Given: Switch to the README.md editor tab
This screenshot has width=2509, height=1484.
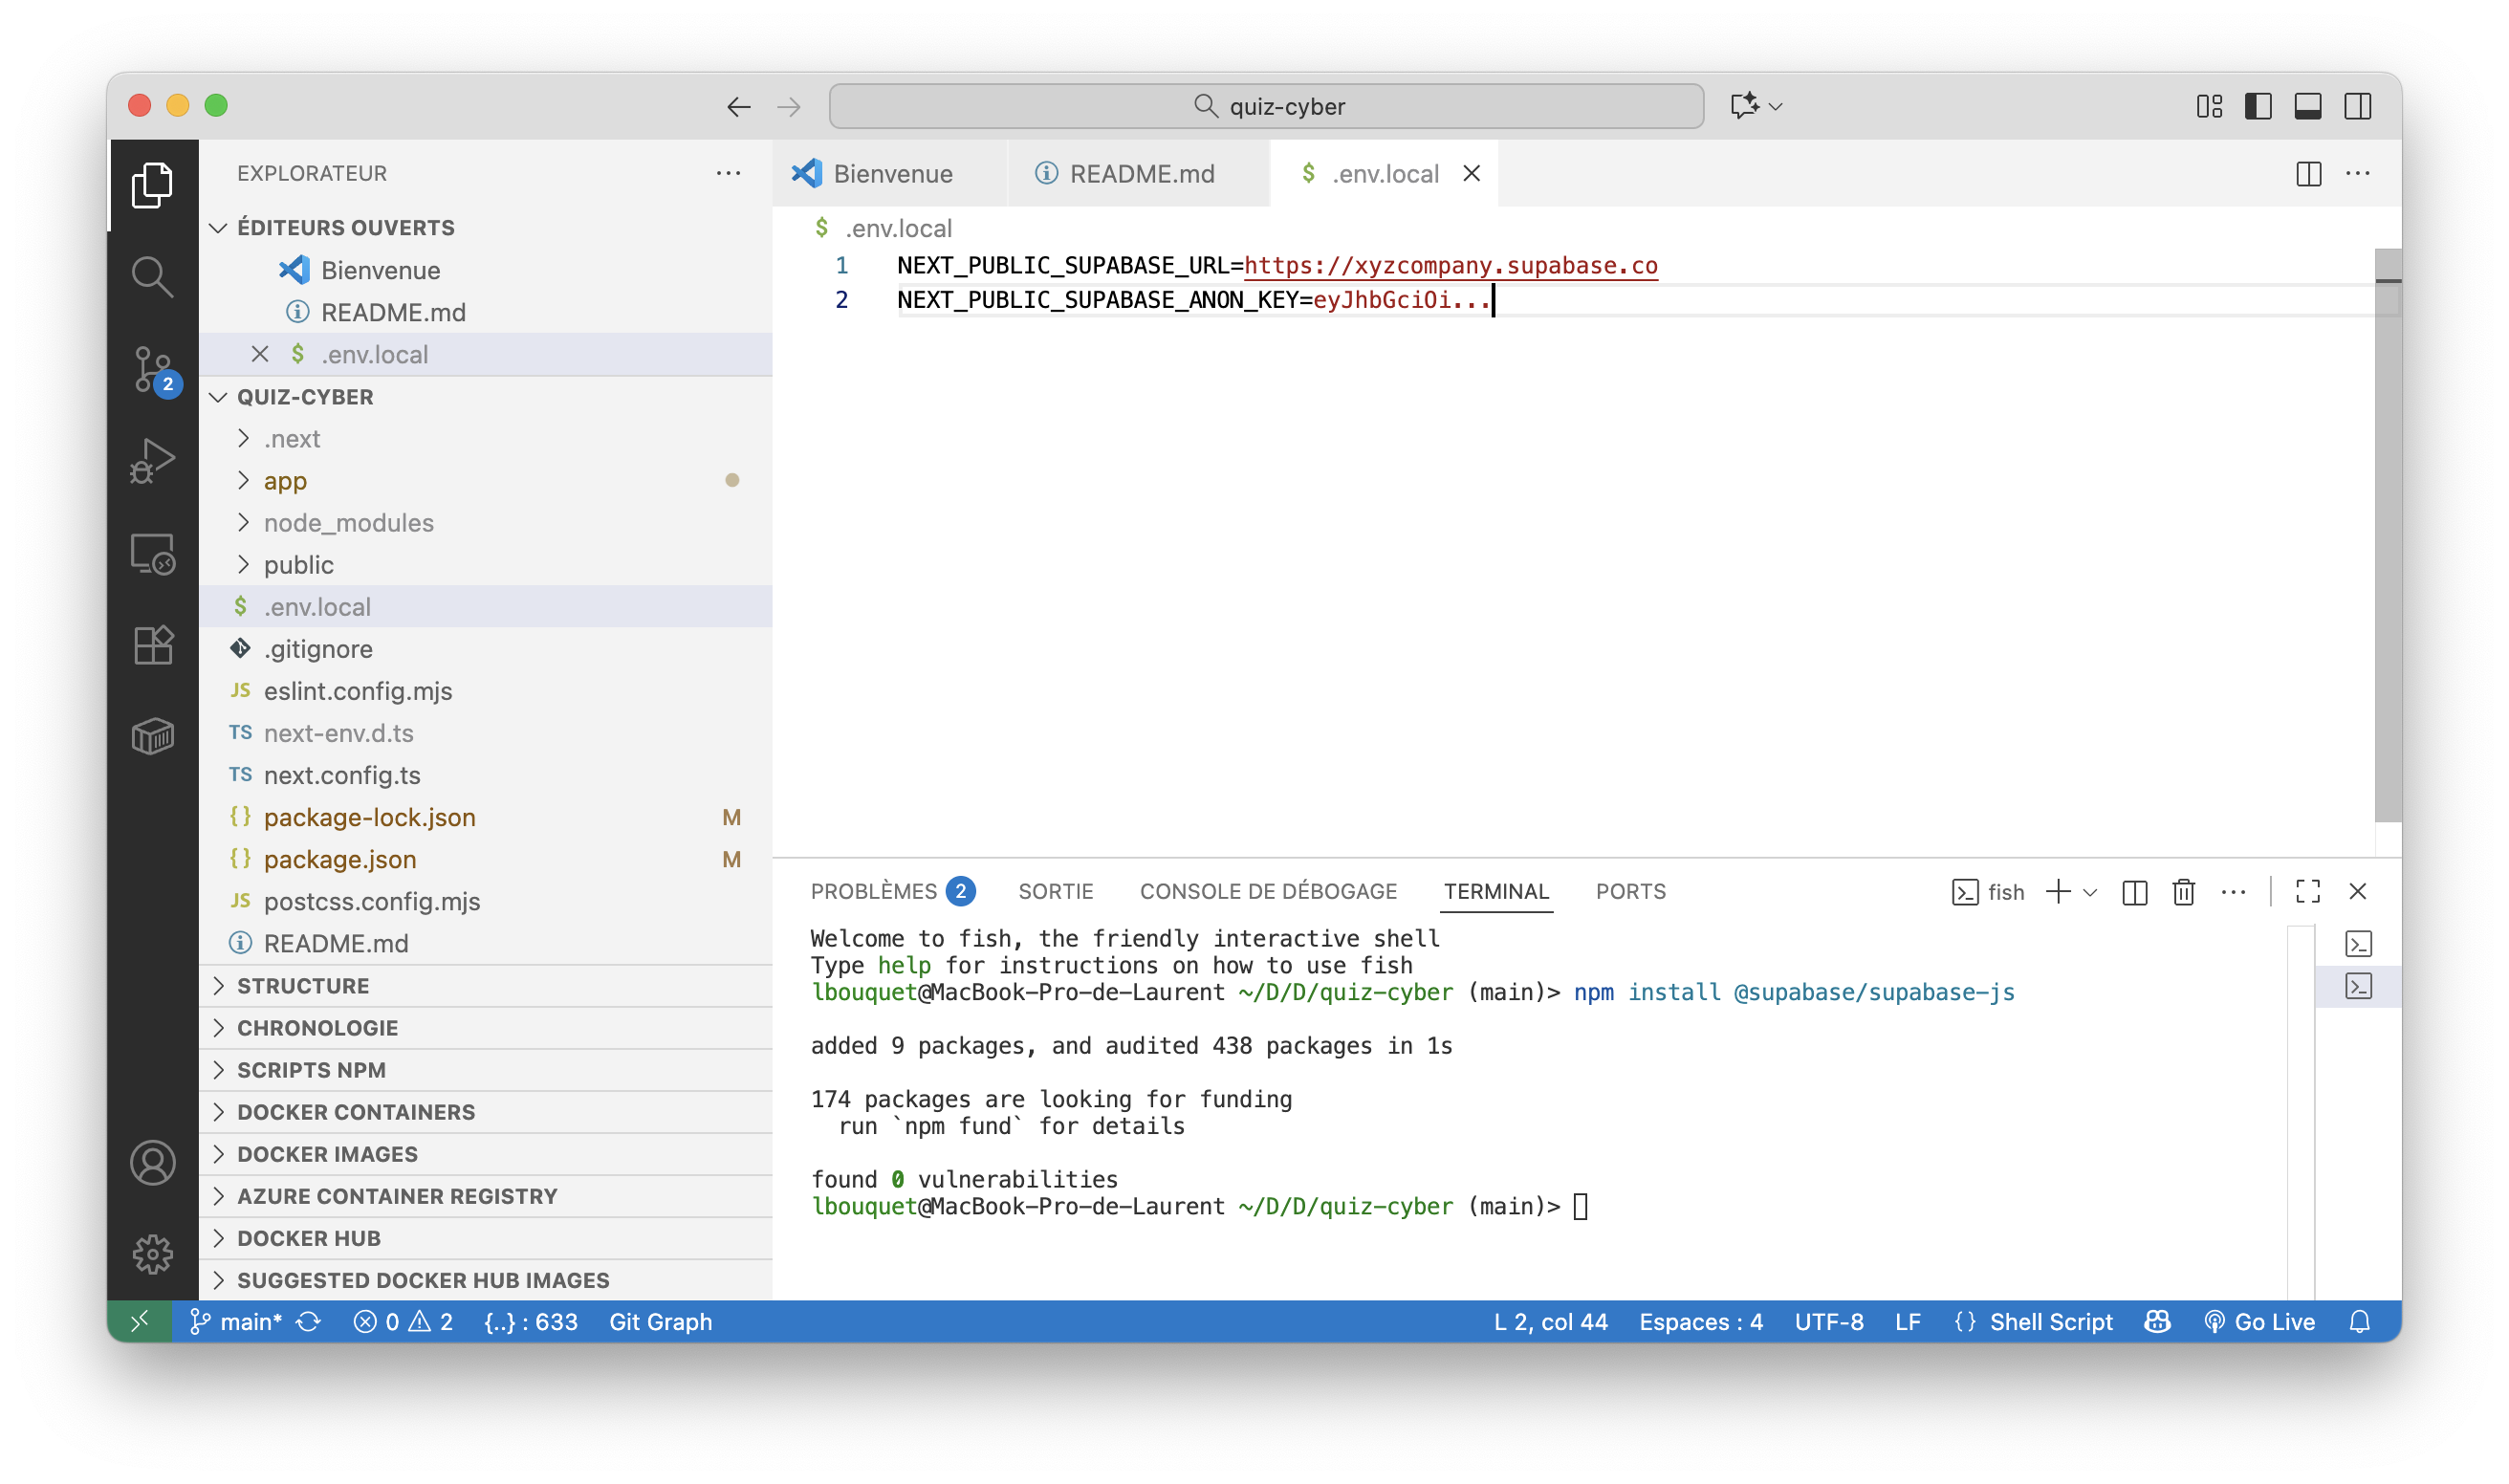Looking at the screenshot, I should pyautogui.click(x=1140, y=174).
